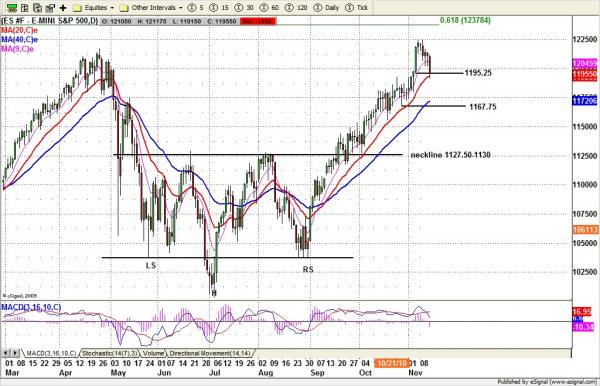Click the LS left shoulder label
The width and height of the screenshot is (600, 386).
[151, 265]
